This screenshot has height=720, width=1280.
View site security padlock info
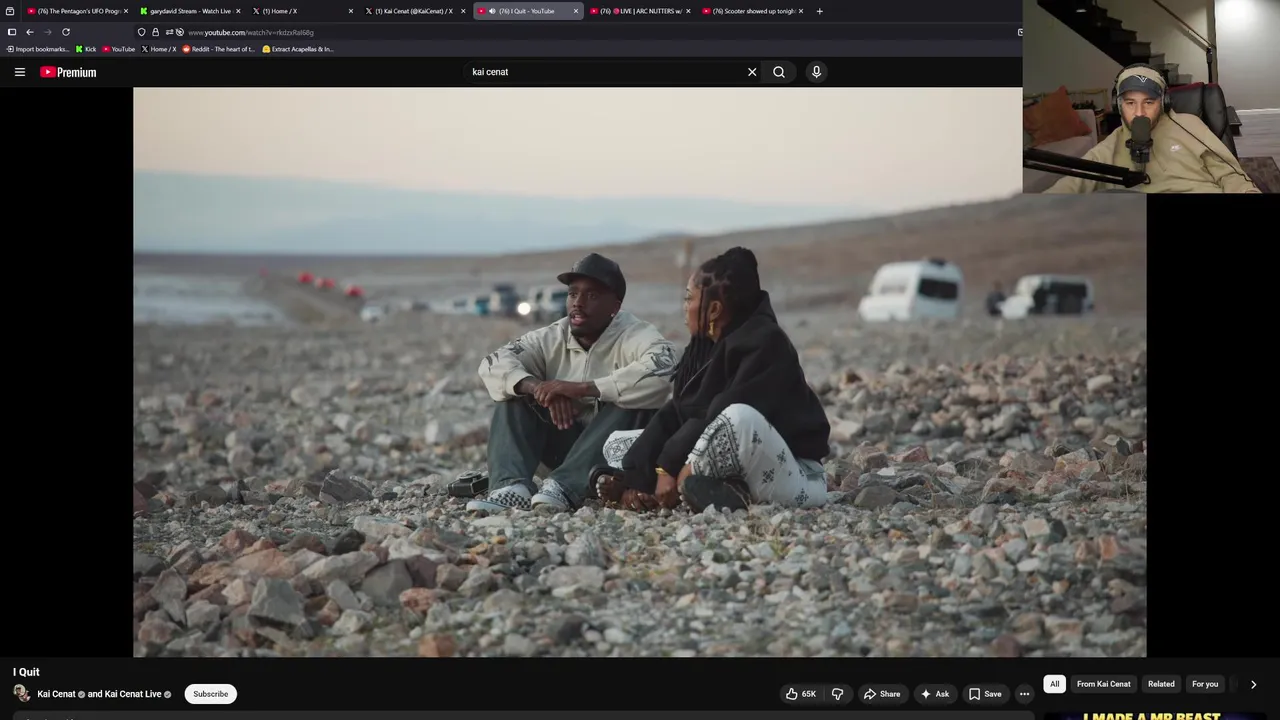coord(155,32)
